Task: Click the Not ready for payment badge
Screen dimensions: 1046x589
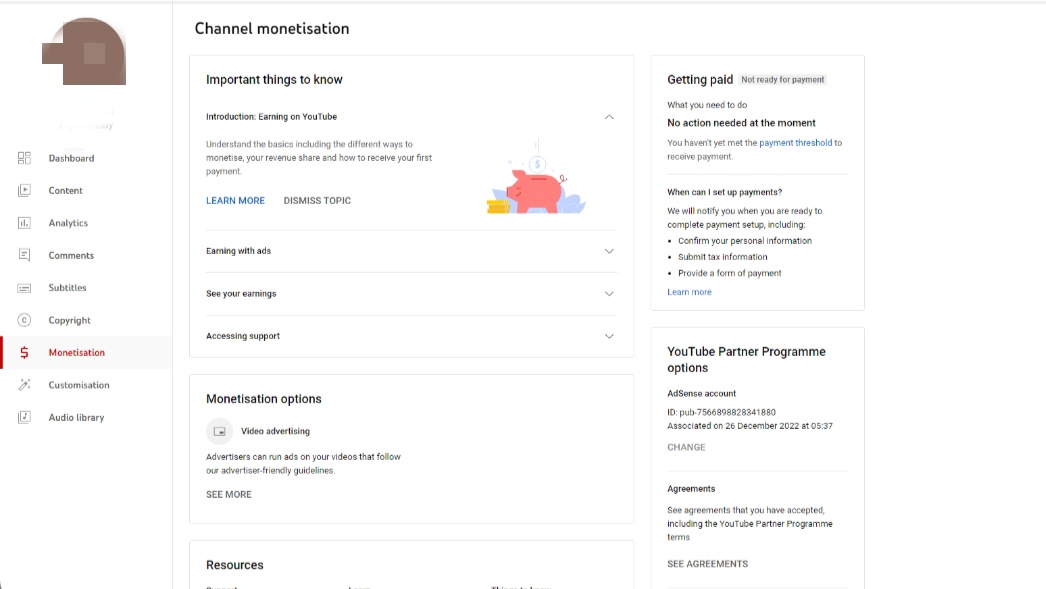Action: [x=782, y=79]
